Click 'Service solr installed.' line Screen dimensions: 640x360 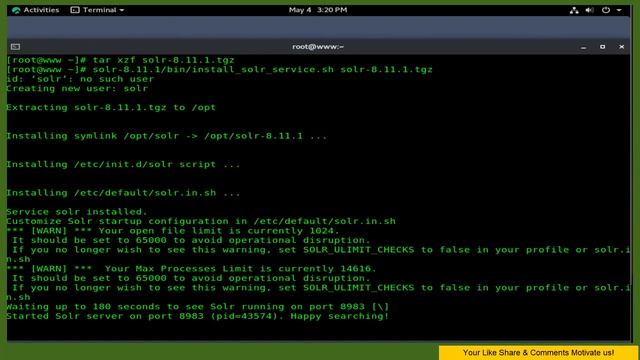pyautogui.click(x=77, y=211)
